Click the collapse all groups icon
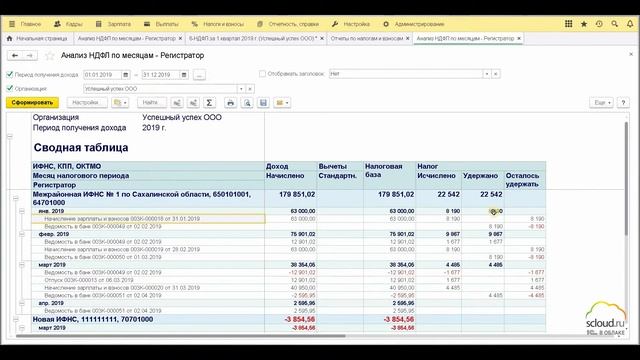640x360 pixels. tap(177, 103)
